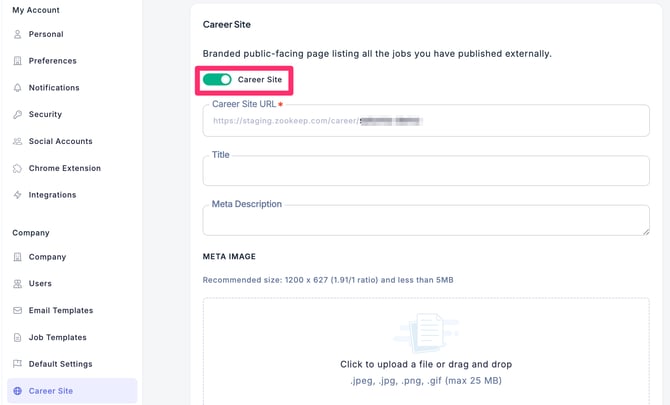670x405 pixels.
Task: Click the Security key icon
Action: coord(17,115)
